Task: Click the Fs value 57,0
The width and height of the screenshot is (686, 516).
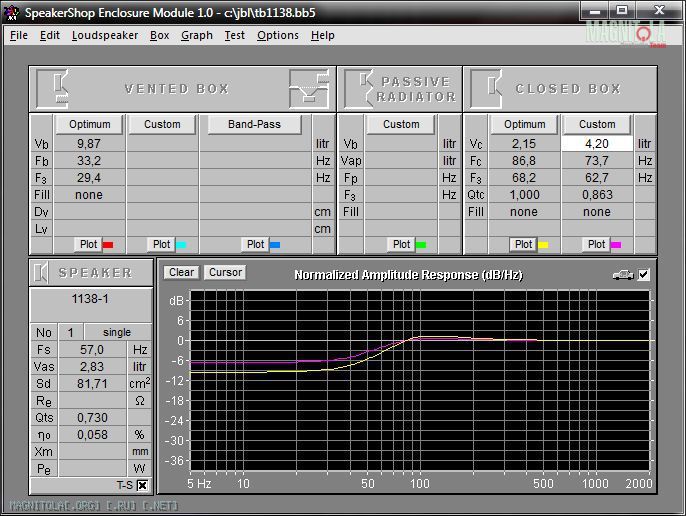Action: pos(92,350)
